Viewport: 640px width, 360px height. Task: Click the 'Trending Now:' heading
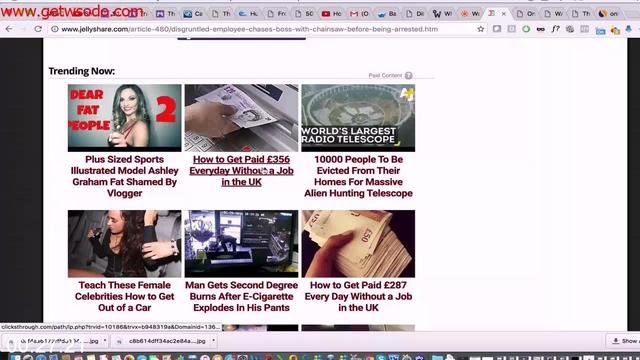pos(82,71)
